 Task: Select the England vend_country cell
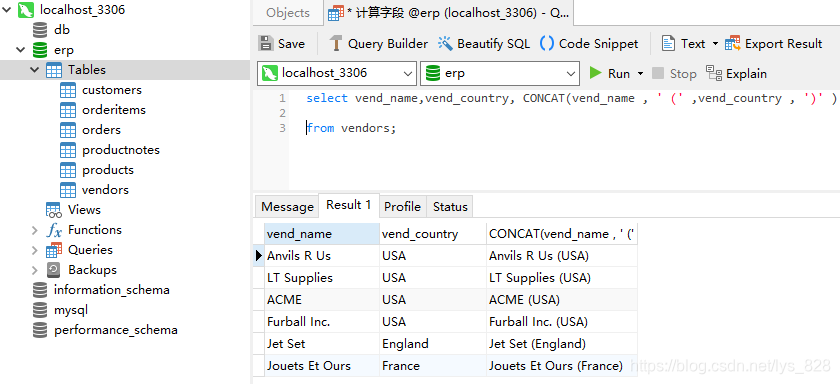433,344
